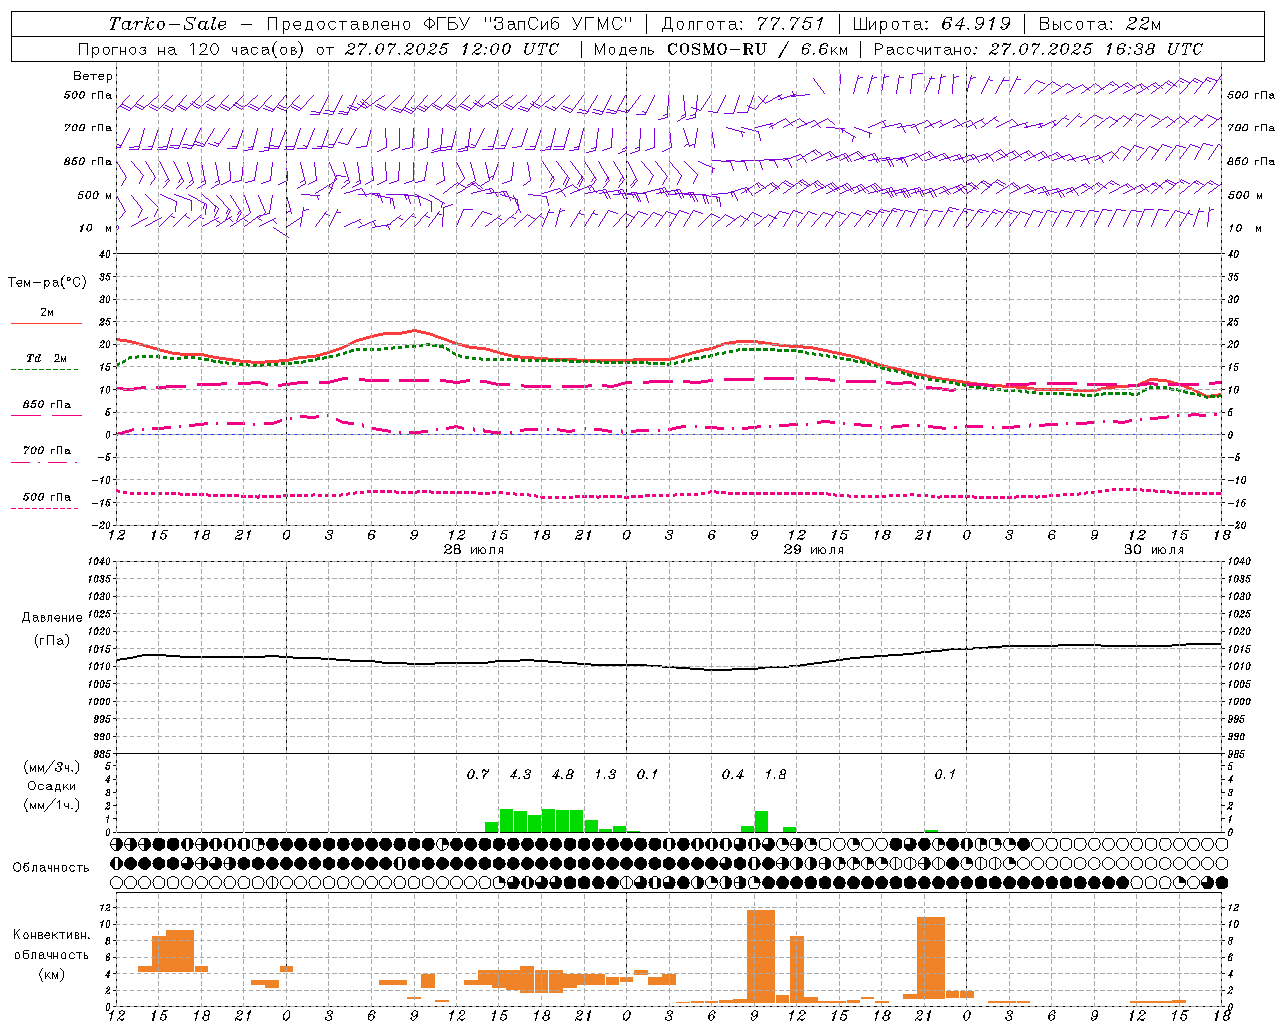1280x1024 pixels.
Task: Click the '(мм/3ч.)' precipitation unit label
Action: [51, 767]
